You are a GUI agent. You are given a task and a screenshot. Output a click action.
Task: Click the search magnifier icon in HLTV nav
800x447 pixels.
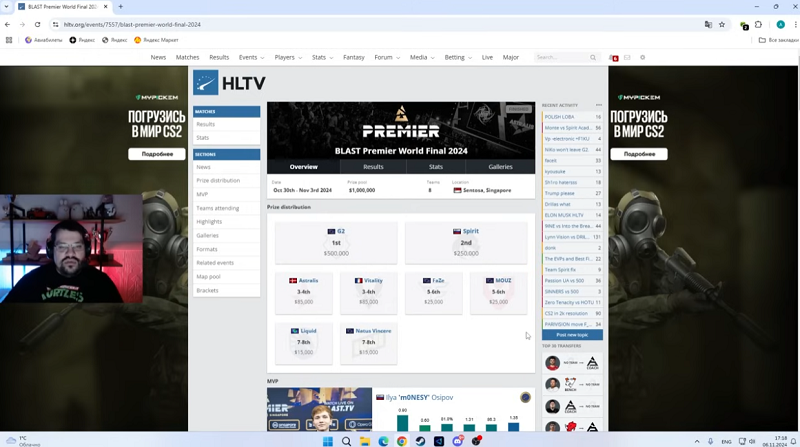(593, 58)
